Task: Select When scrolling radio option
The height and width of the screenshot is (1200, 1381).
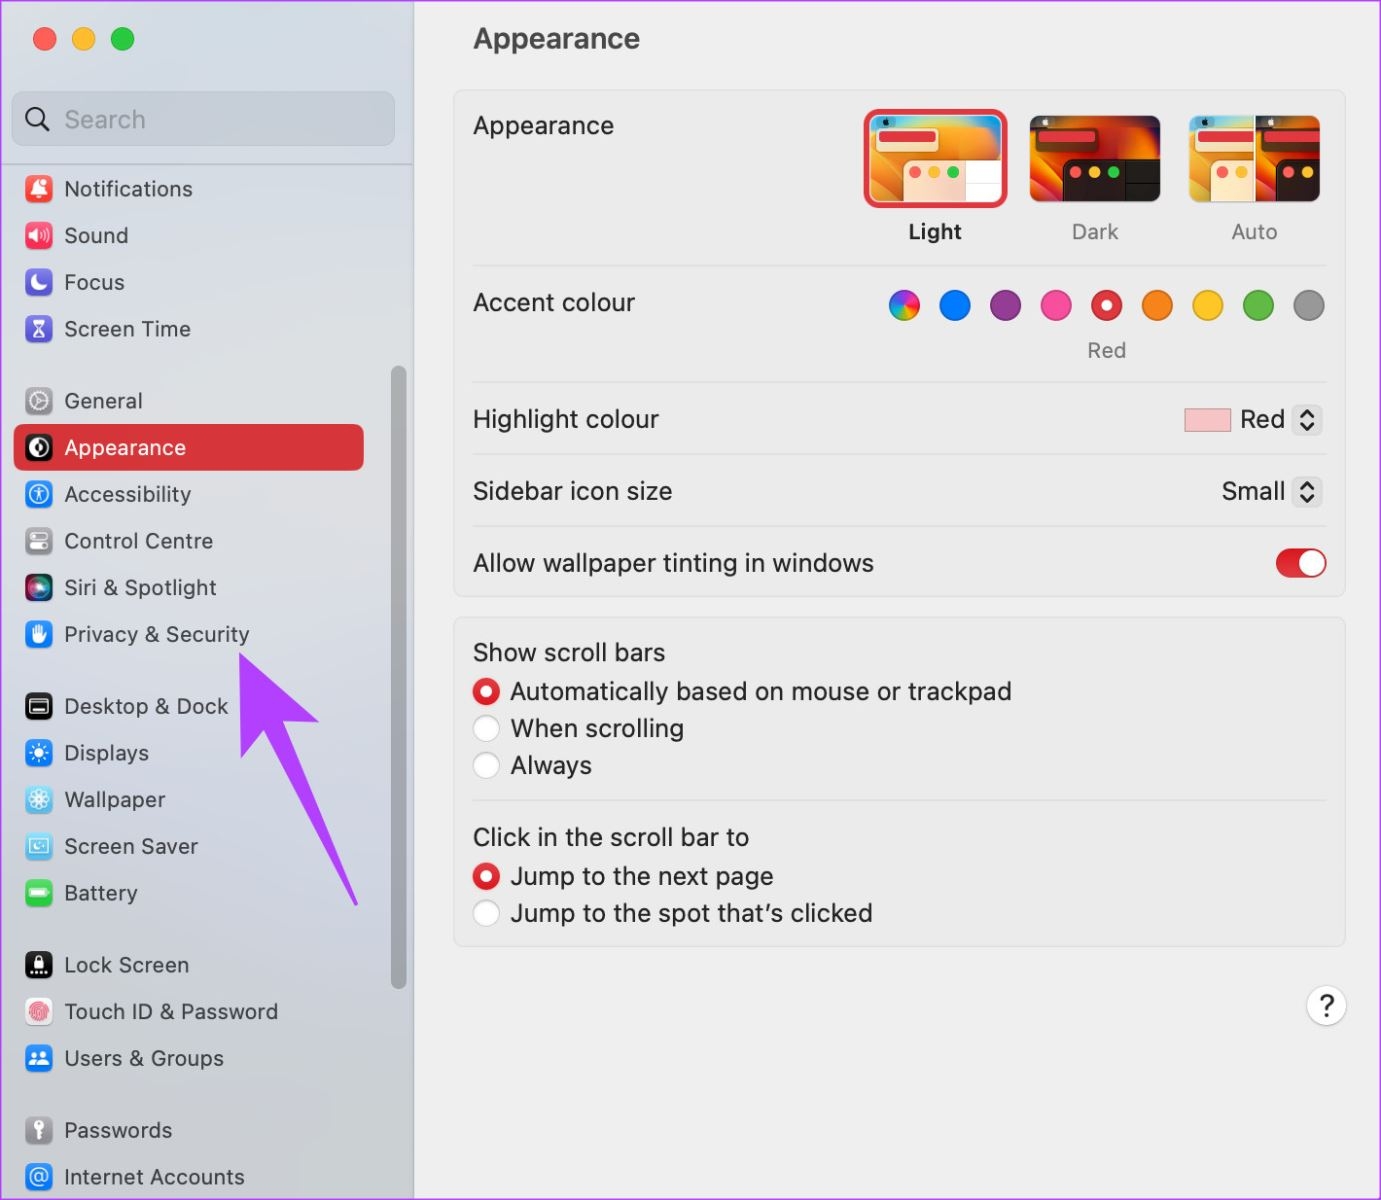Action: (486, 729)
